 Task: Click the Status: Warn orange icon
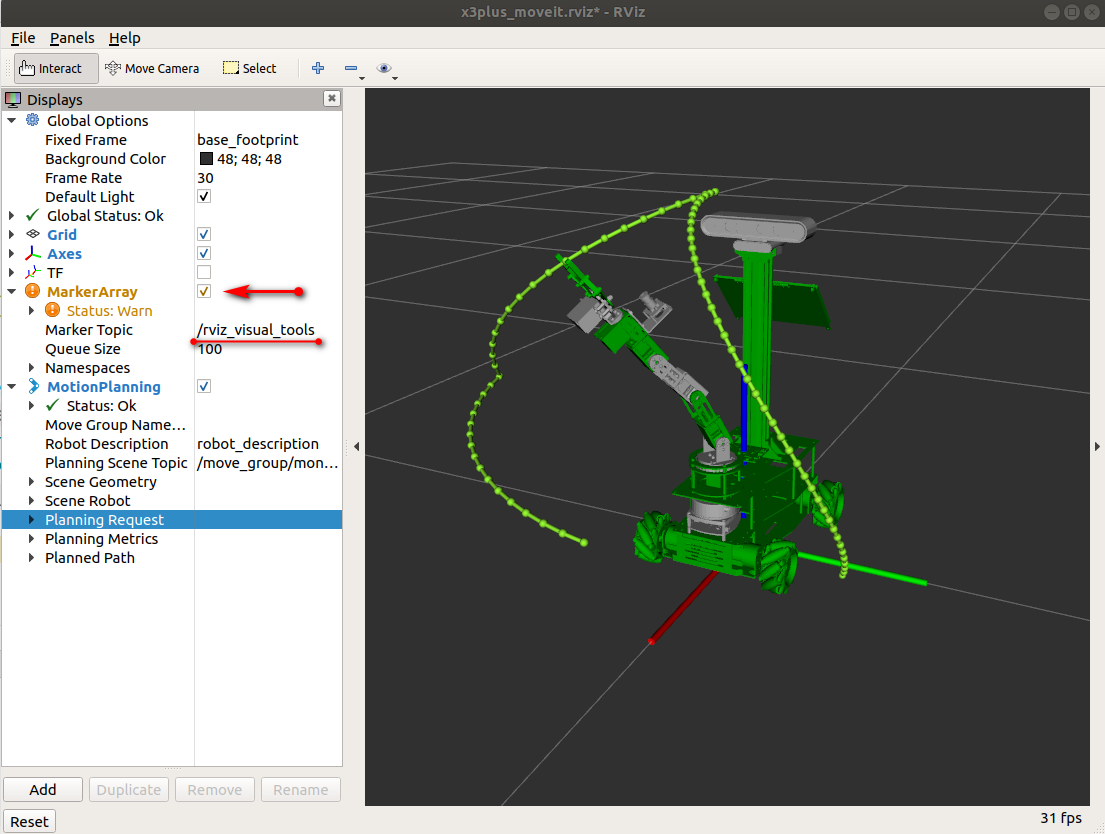[x=52, y=310]
